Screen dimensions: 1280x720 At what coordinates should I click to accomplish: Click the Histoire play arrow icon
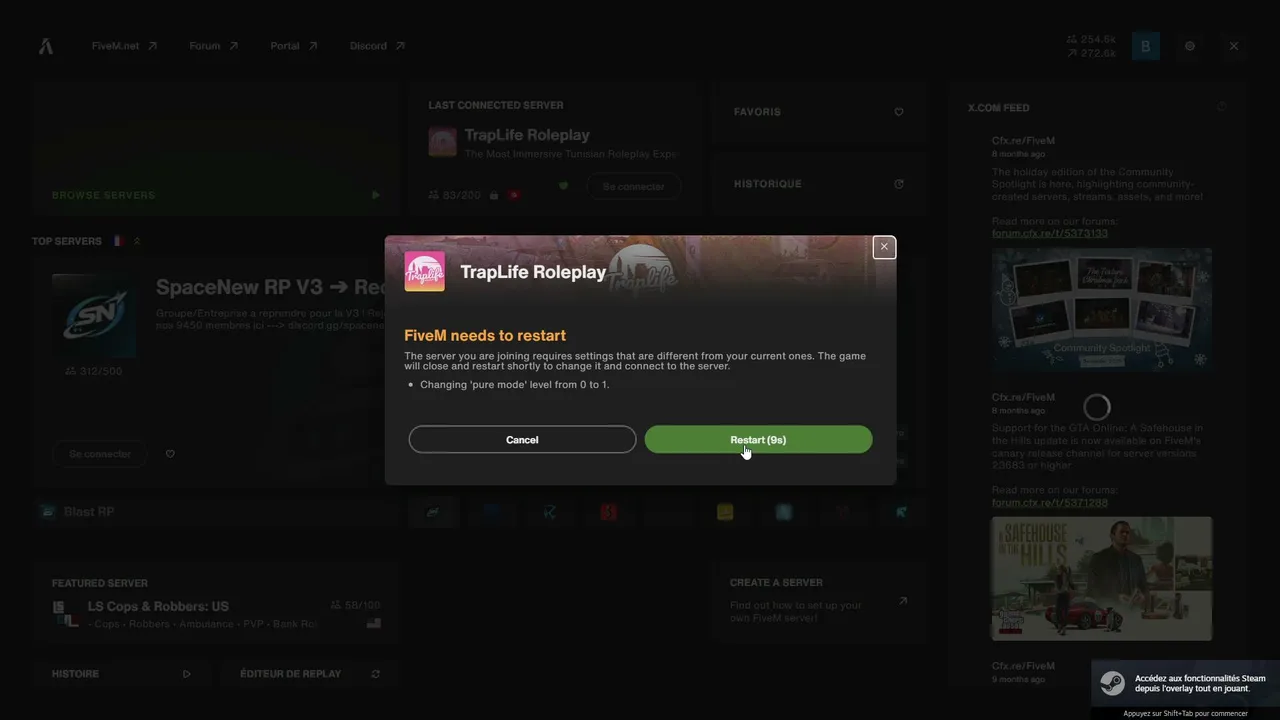point(186,674)
